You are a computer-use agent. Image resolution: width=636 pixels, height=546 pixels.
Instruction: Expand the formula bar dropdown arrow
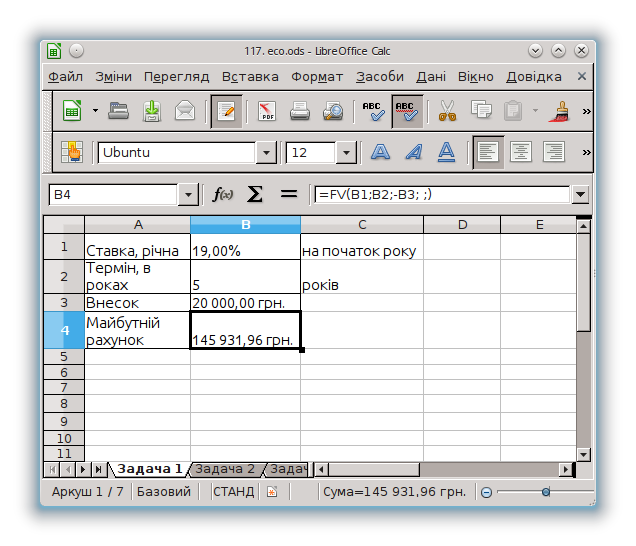580,194
